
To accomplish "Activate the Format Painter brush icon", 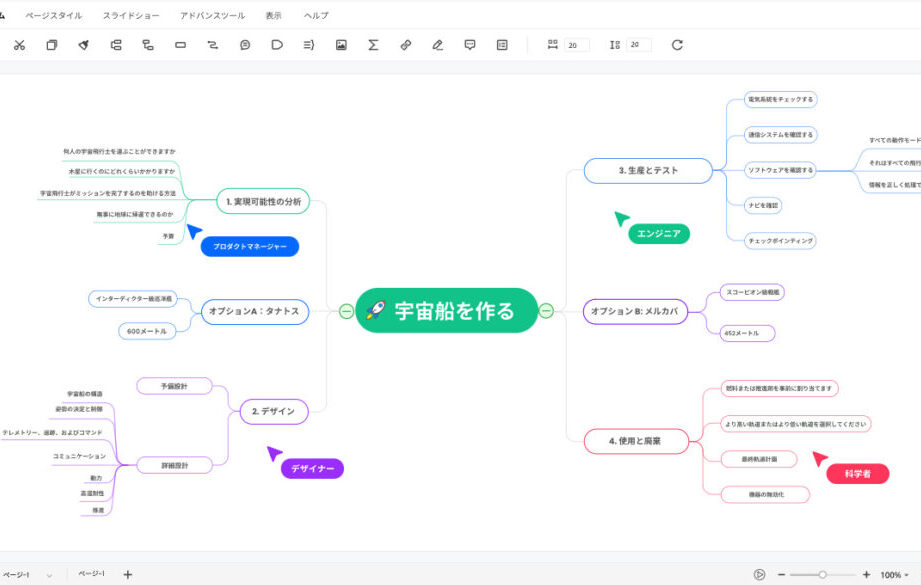I will point(83,45).
